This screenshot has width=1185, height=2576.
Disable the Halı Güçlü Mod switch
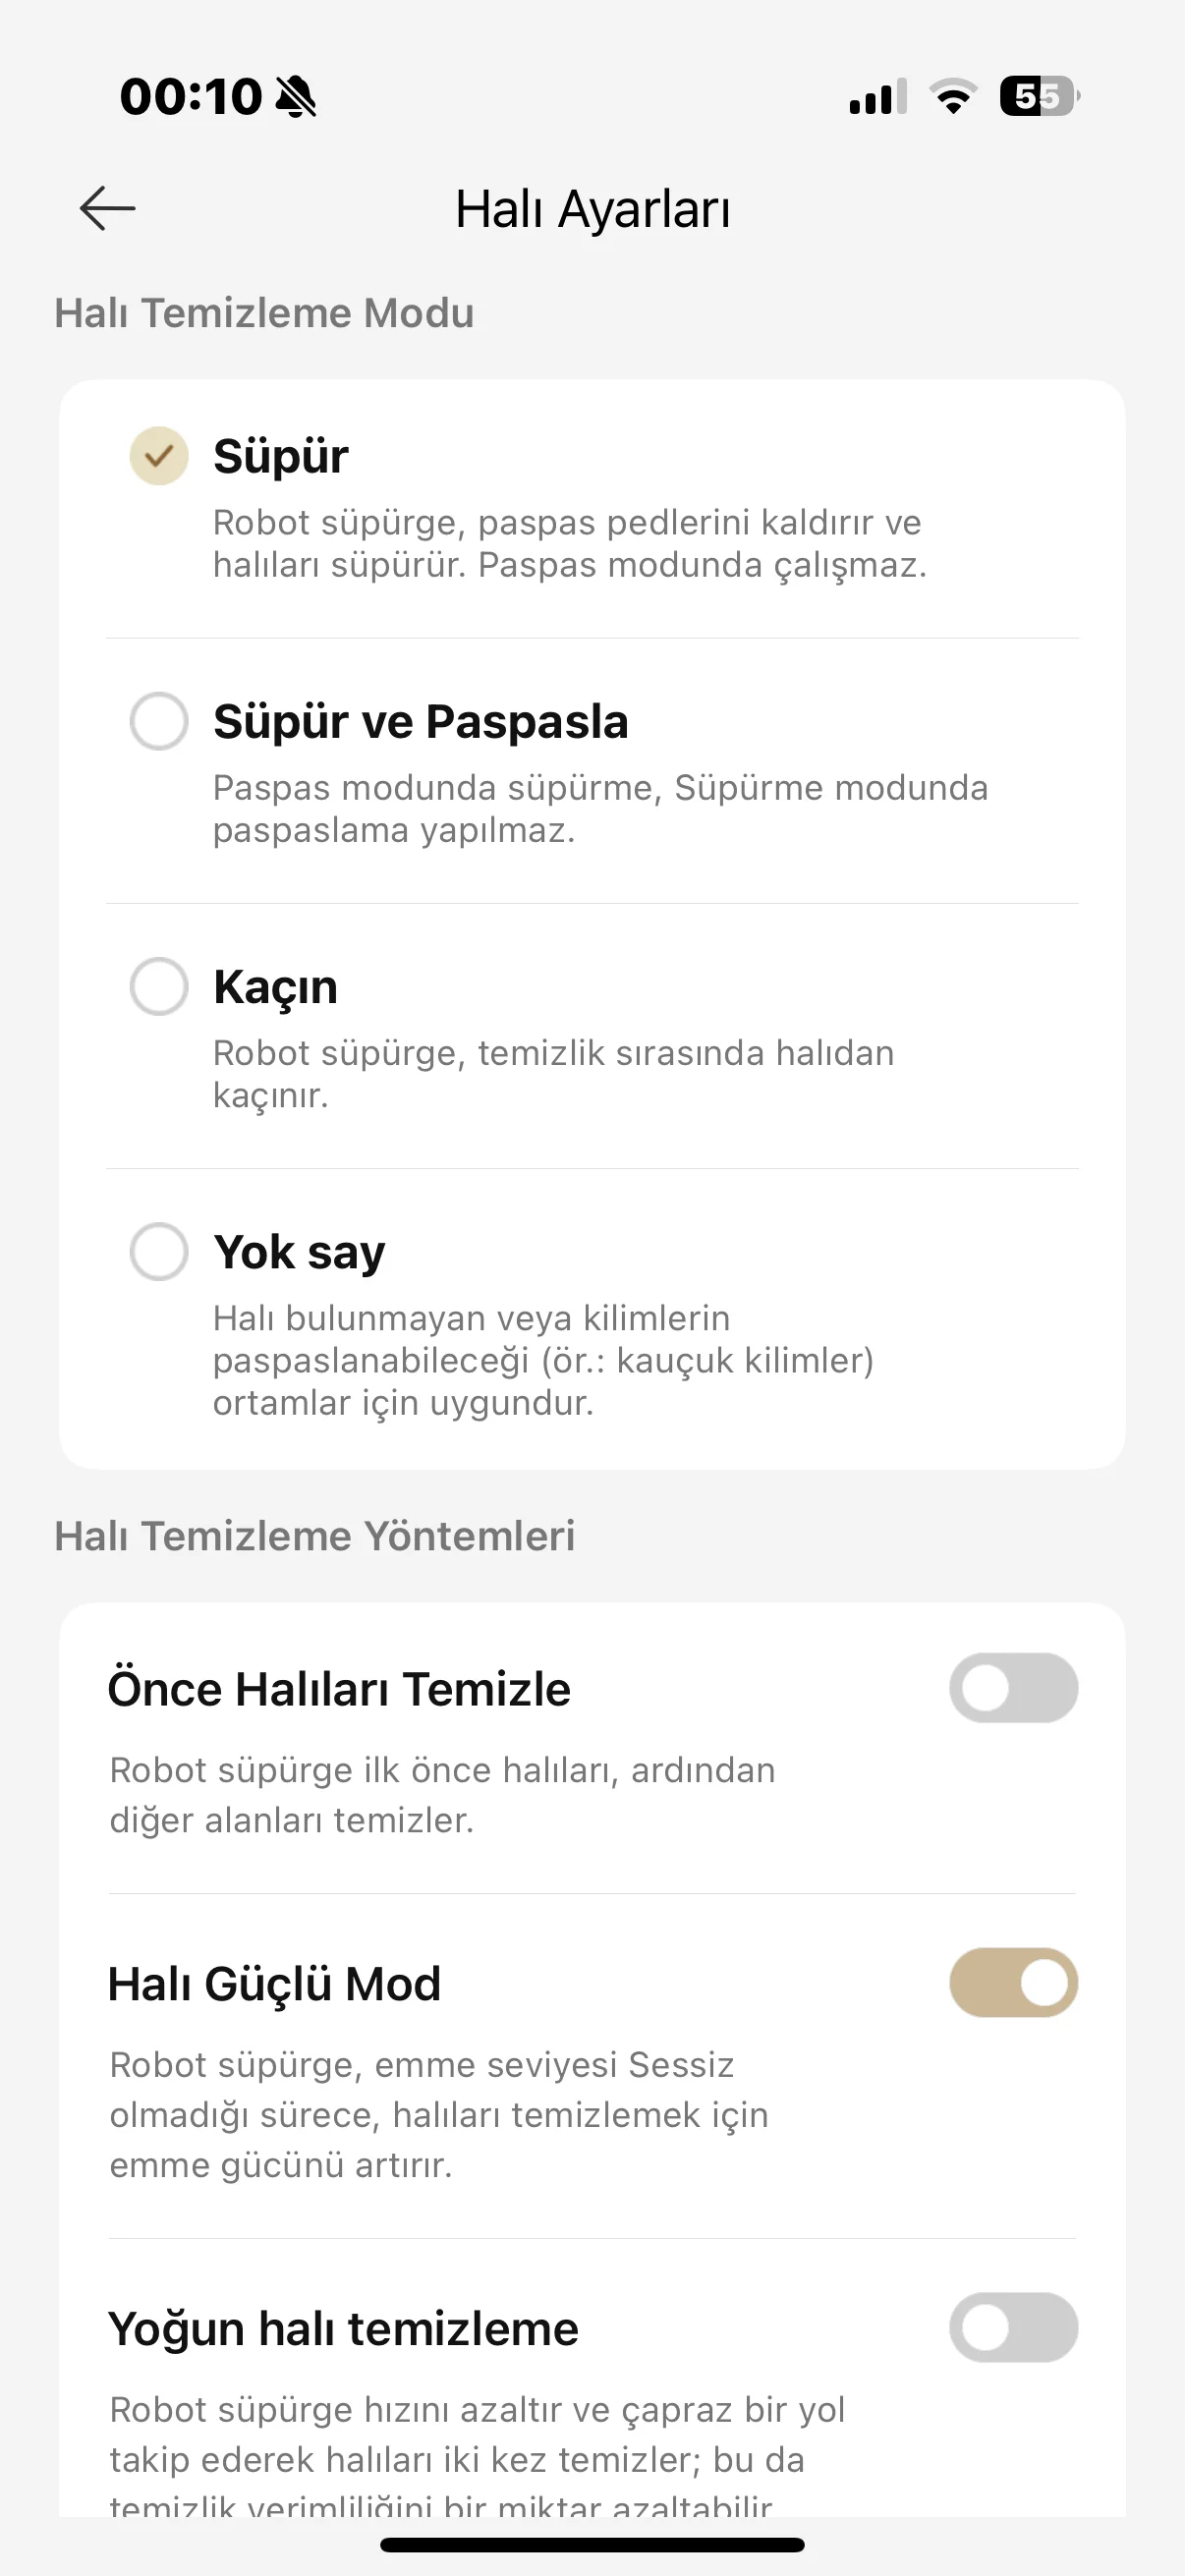(1013, 1982)
